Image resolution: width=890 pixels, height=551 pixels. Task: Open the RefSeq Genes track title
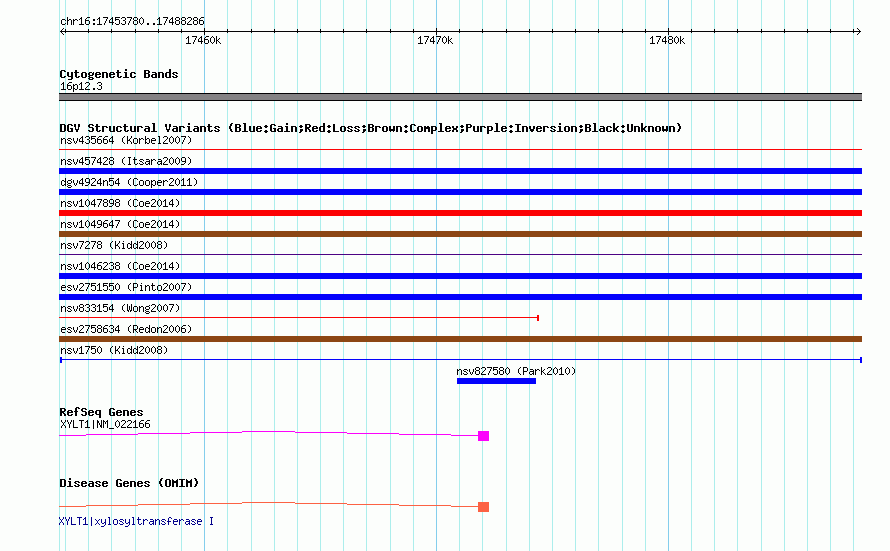pyautogui.click(x=101, y=413)
